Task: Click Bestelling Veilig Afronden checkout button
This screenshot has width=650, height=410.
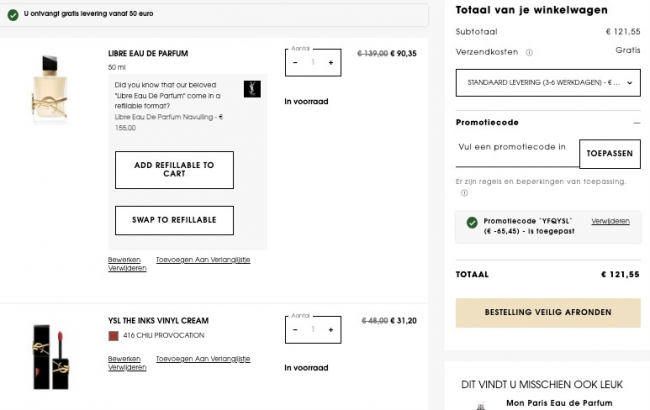Action: [x=547, y=312]
